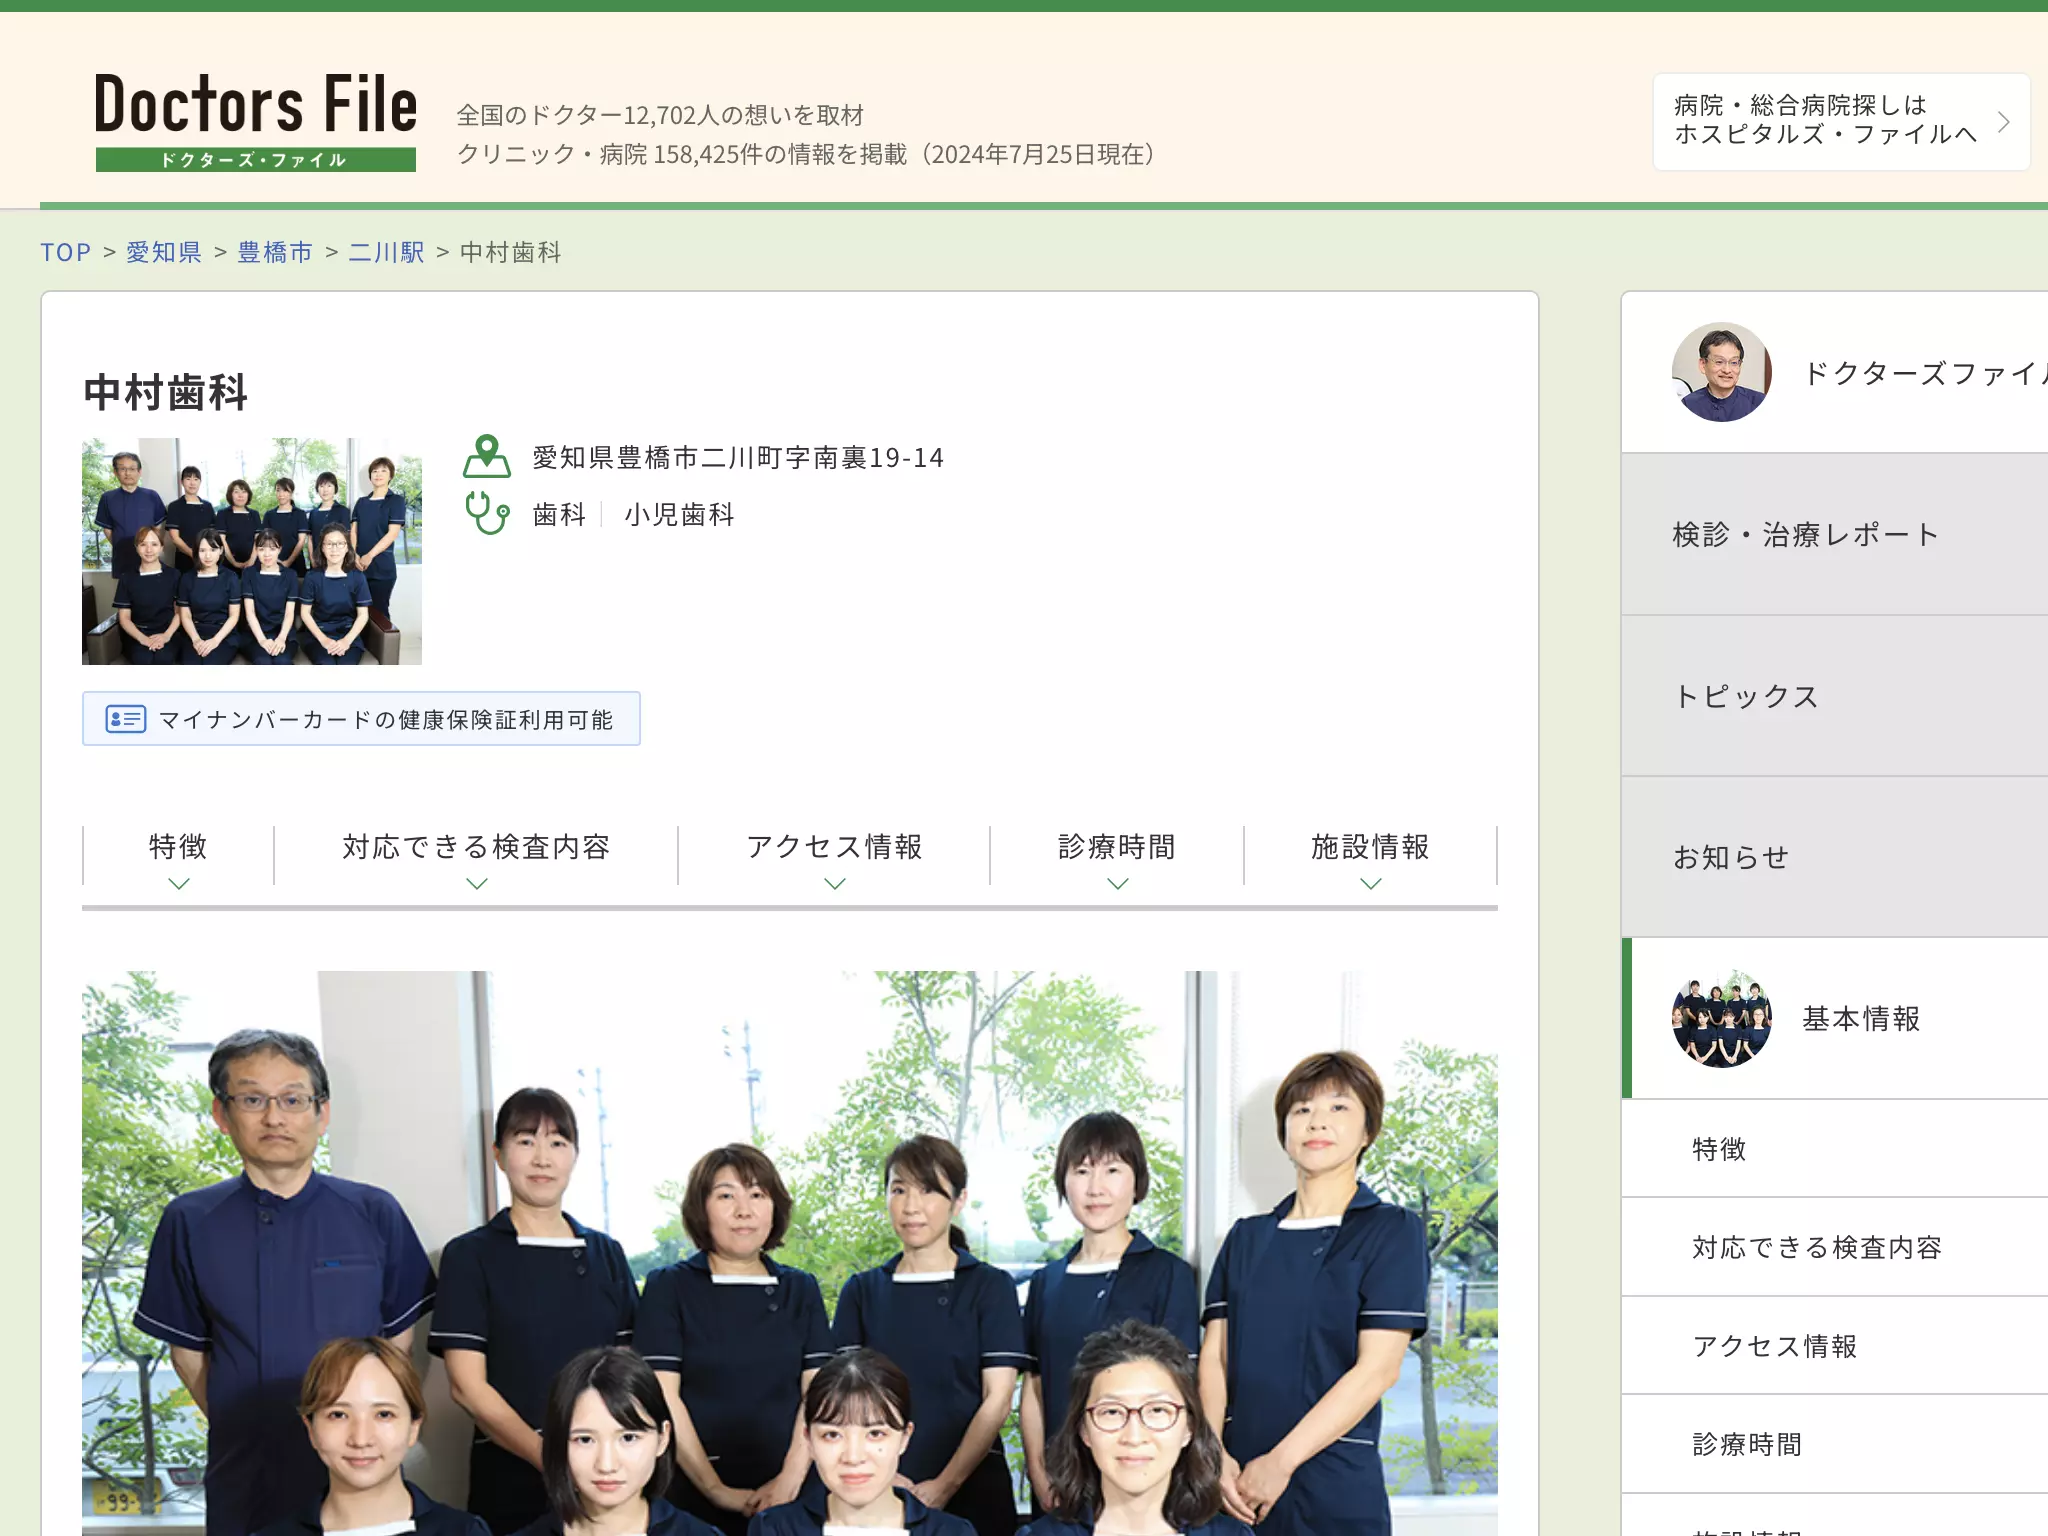Select the 対応できる検査内容 tab

tap(476, 857)
